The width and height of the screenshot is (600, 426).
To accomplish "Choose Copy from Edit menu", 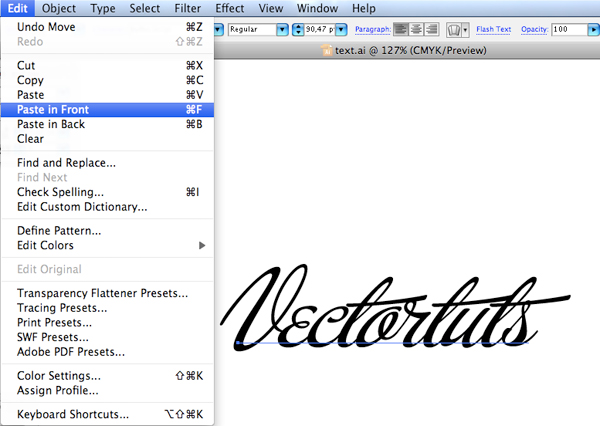I will [x=107, y=80].
